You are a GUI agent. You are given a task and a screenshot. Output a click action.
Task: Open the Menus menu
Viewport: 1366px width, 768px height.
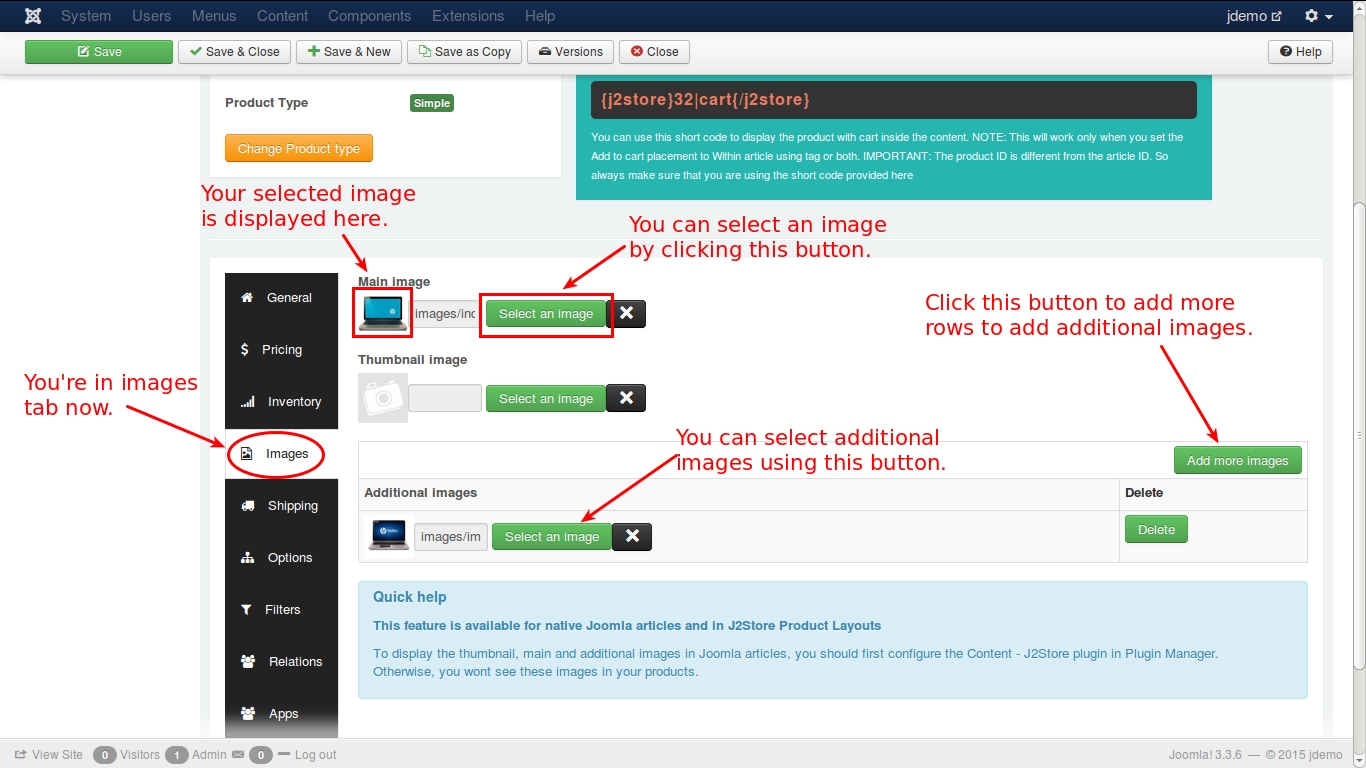pyautogui.click(x=214, y=16)
